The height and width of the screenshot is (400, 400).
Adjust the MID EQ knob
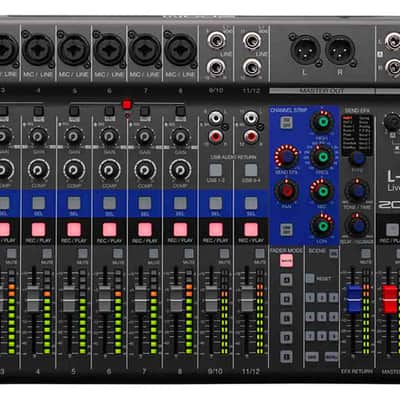(x=322, y=191)
